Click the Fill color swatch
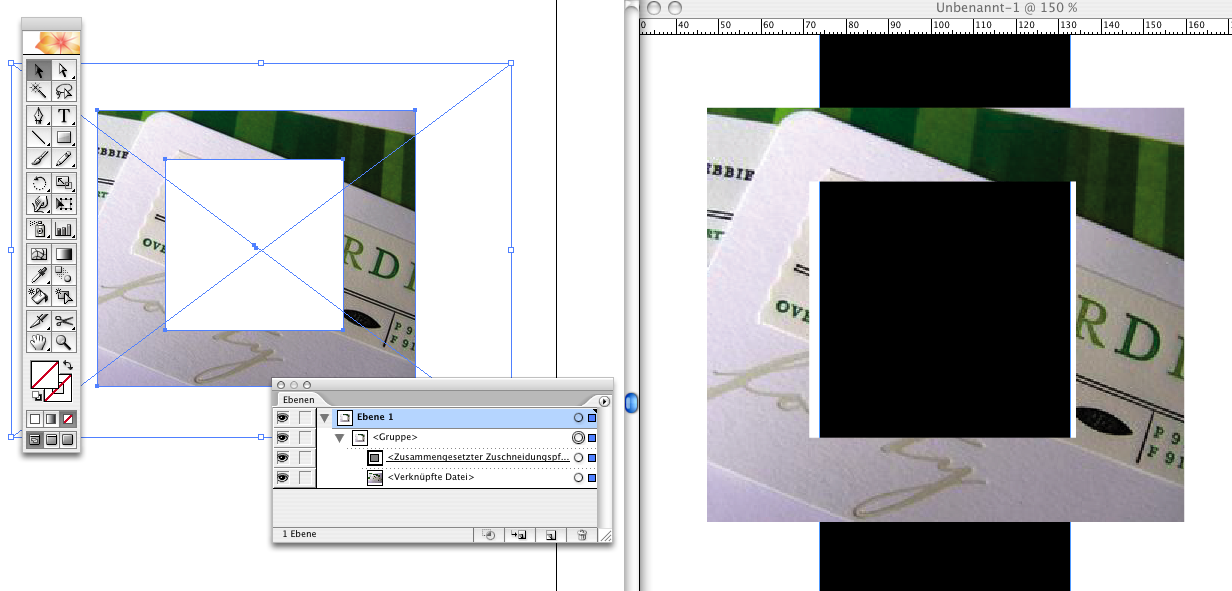Image resolution: width=1232 pixels, height=591 pixels. [43, 375]
